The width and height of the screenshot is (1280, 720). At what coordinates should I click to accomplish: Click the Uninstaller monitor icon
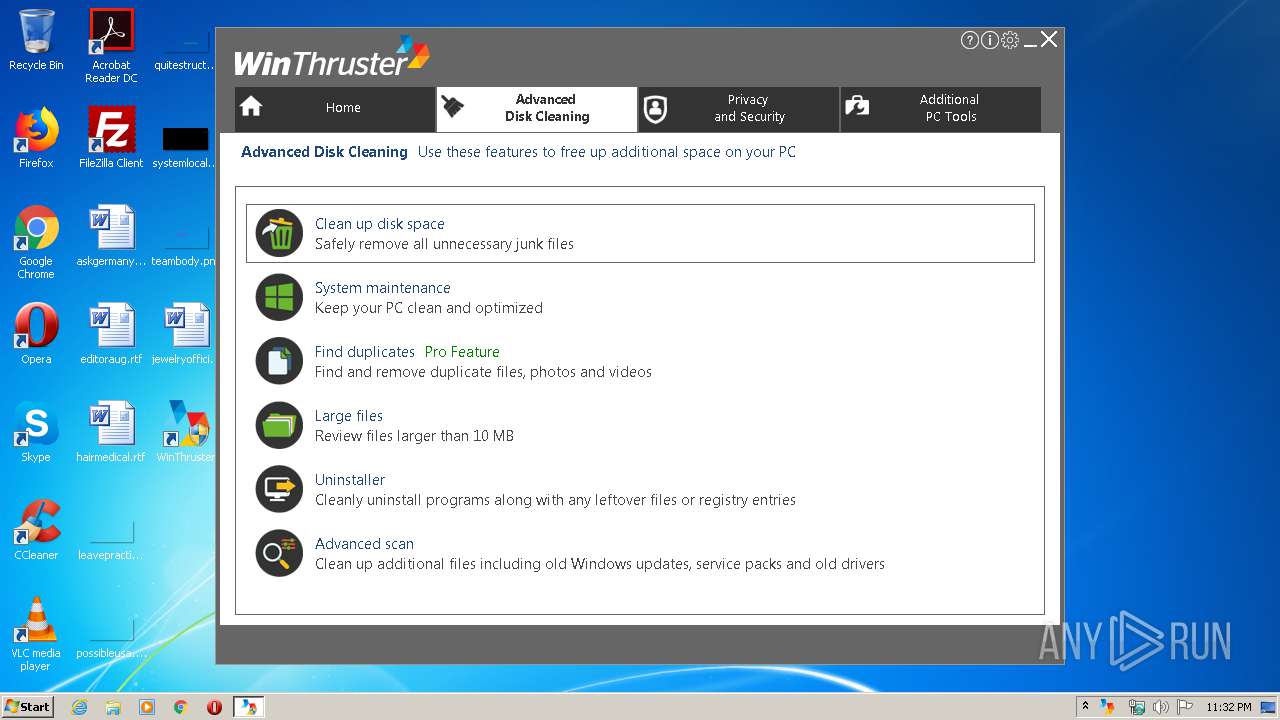tap(279, 490)
